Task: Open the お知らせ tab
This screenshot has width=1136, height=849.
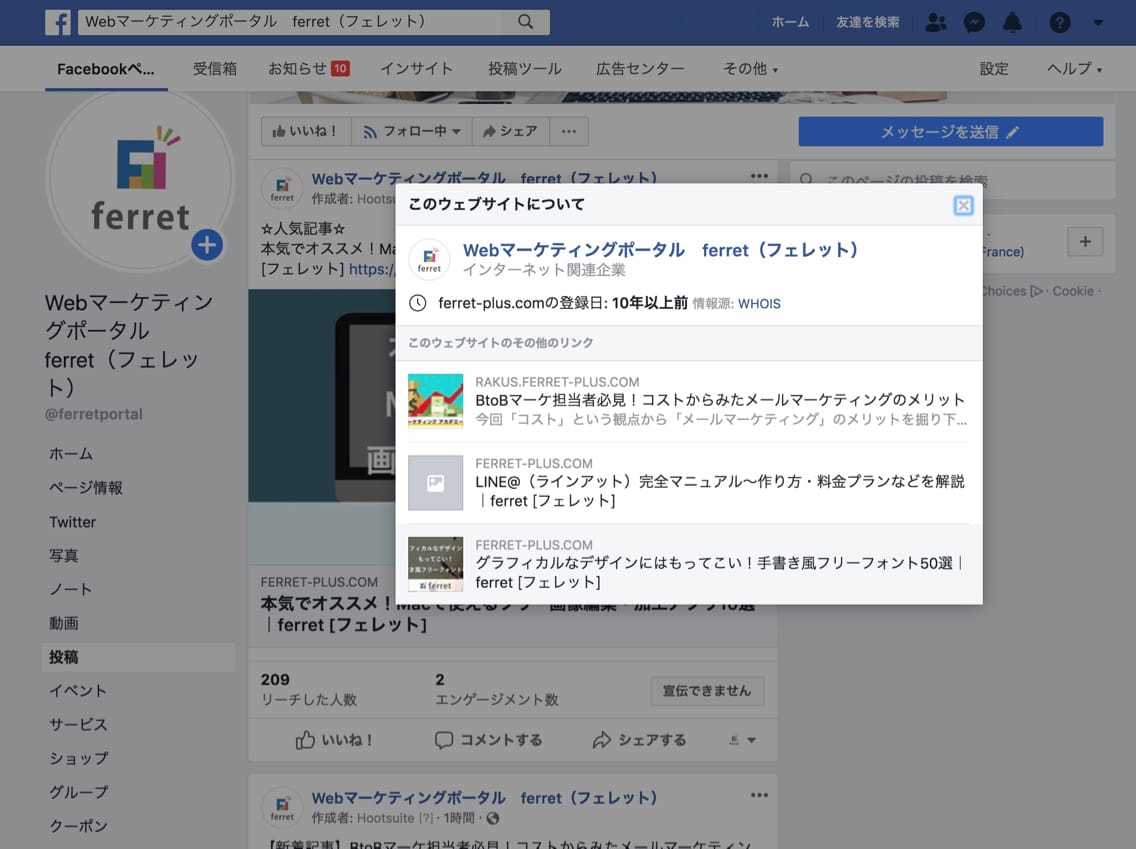Action: [x=309, y=69]
